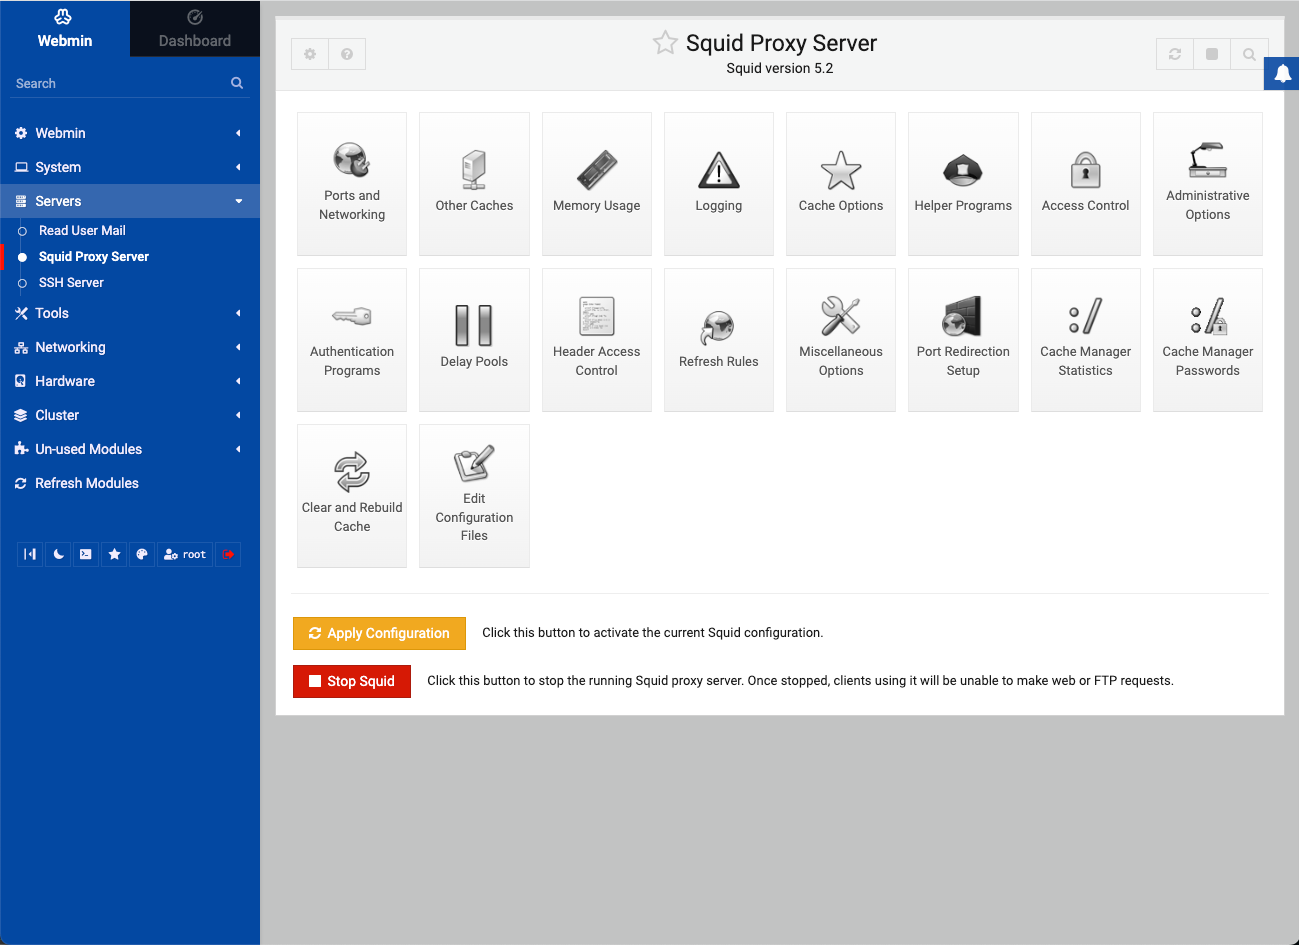The height and width of the screenshot is (945, 1299).
Task: Open Cache Manager Statistics
Action: (1086, 340)
